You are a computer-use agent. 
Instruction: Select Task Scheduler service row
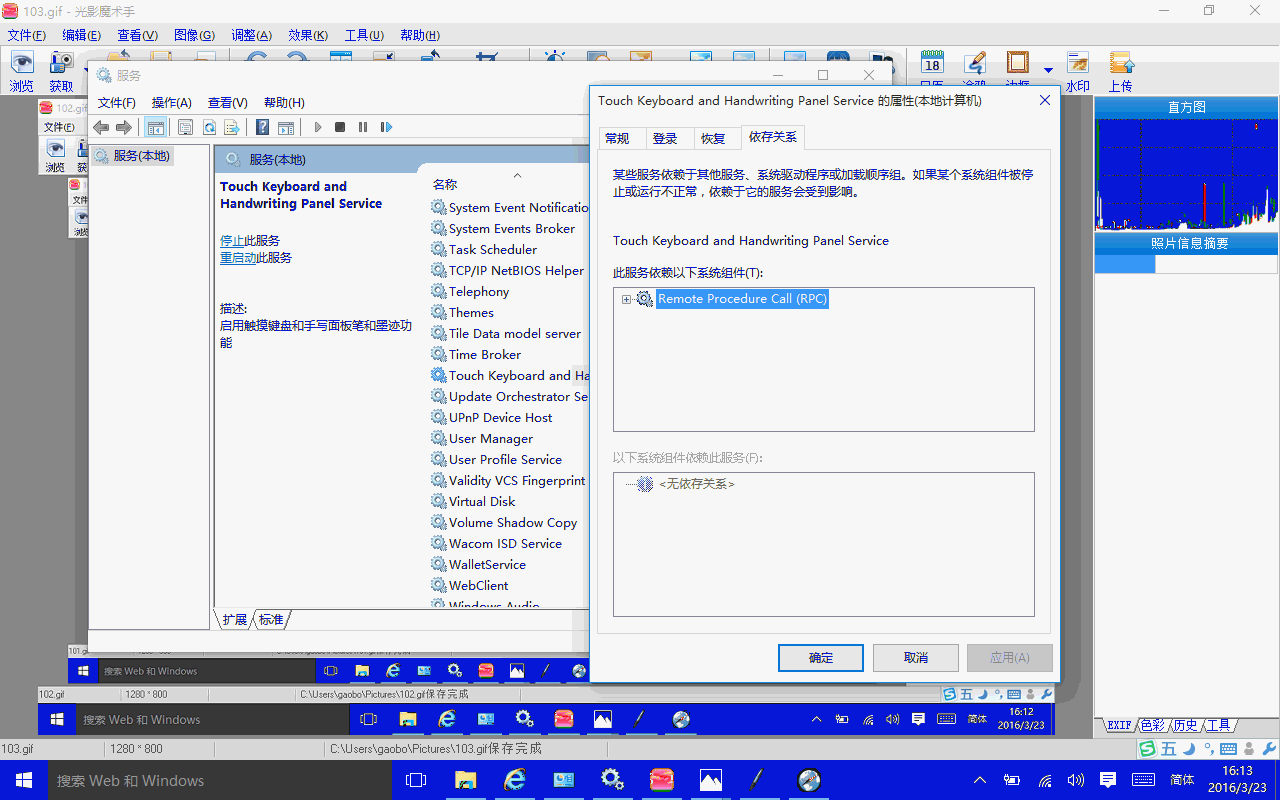(x=493, y=250)
